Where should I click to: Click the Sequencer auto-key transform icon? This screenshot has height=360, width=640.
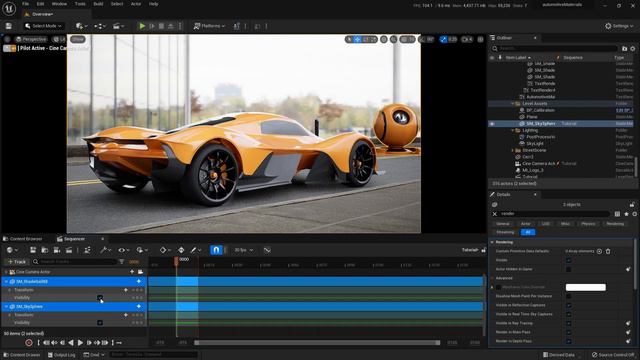tap(181, 250)
